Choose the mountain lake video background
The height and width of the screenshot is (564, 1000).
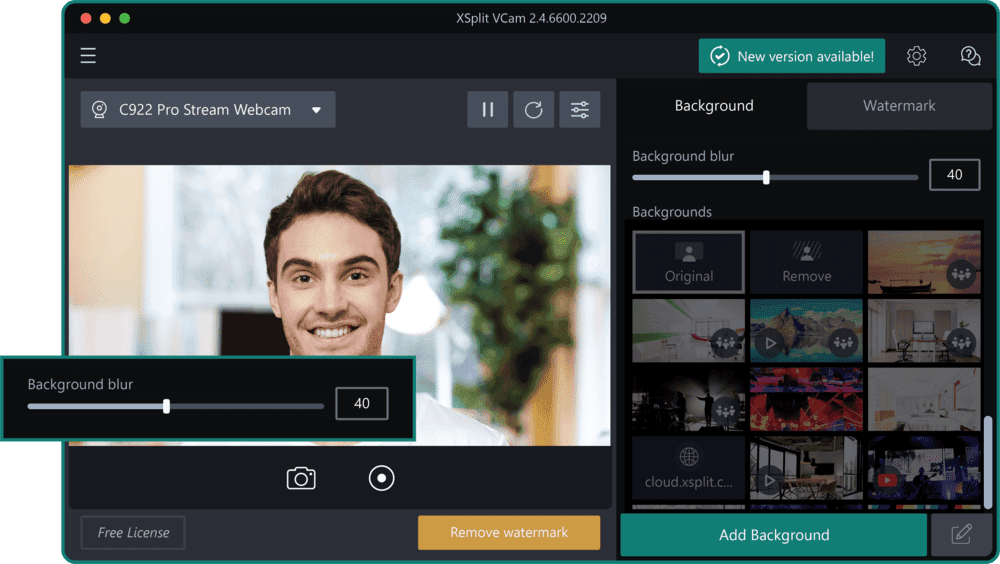click(806, 331)
